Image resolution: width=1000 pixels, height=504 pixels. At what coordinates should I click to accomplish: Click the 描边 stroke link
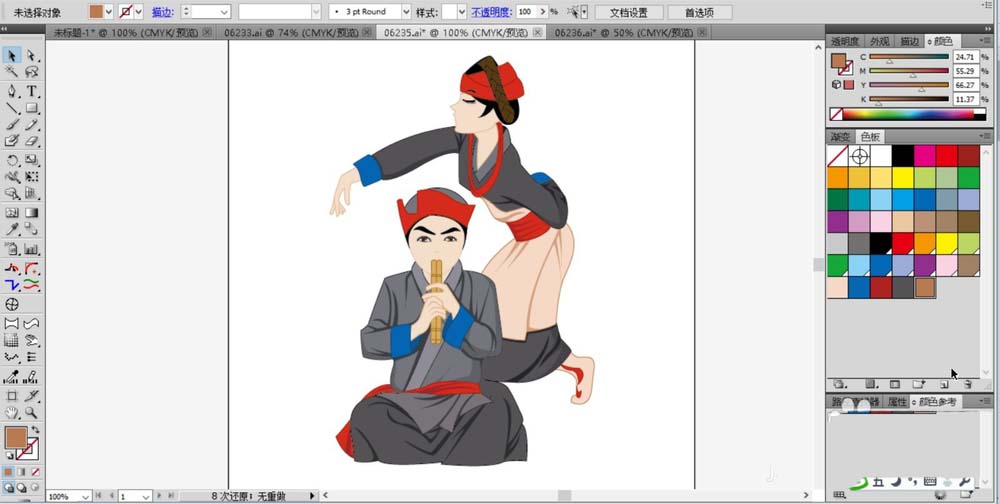click(x=163, y=11)
